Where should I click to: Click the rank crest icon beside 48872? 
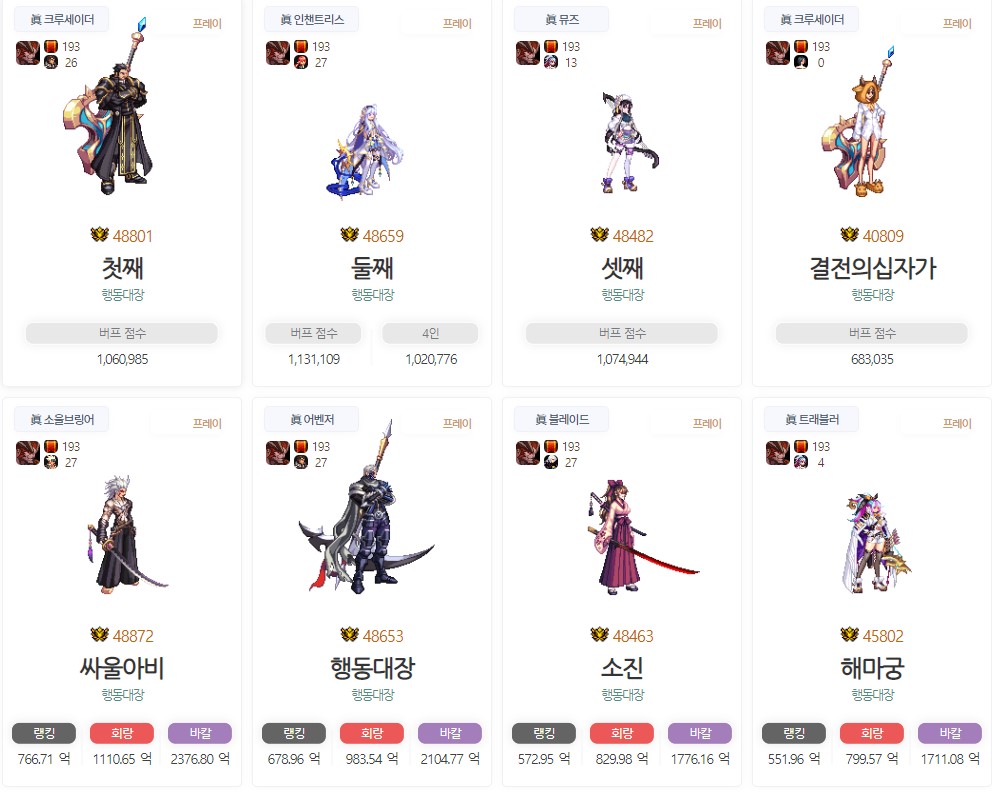99,635
